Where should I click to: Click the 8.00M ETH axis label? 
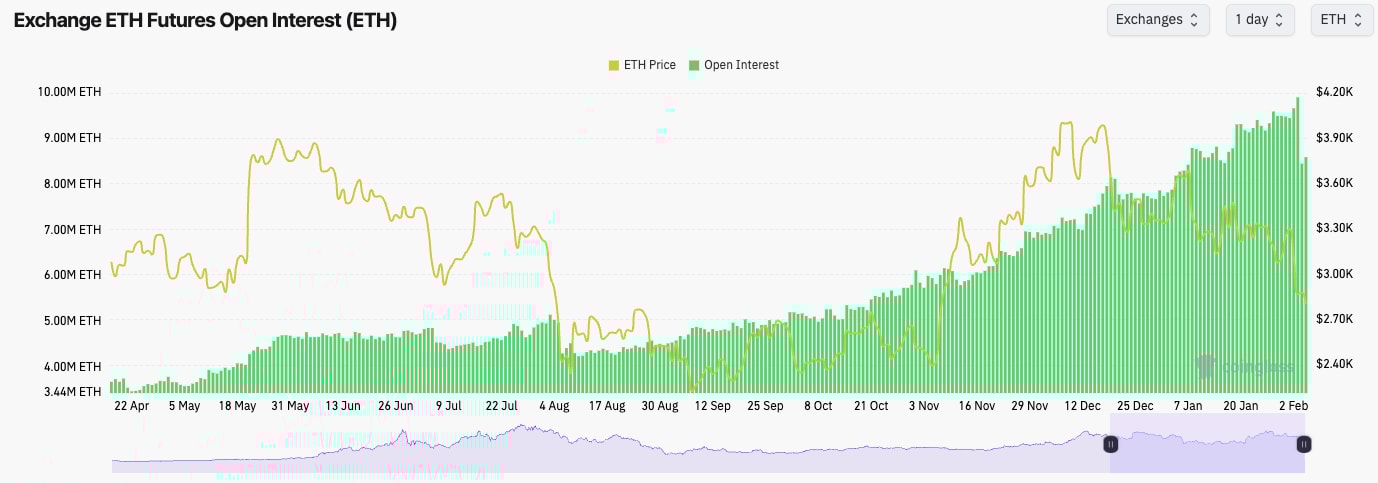71,184
